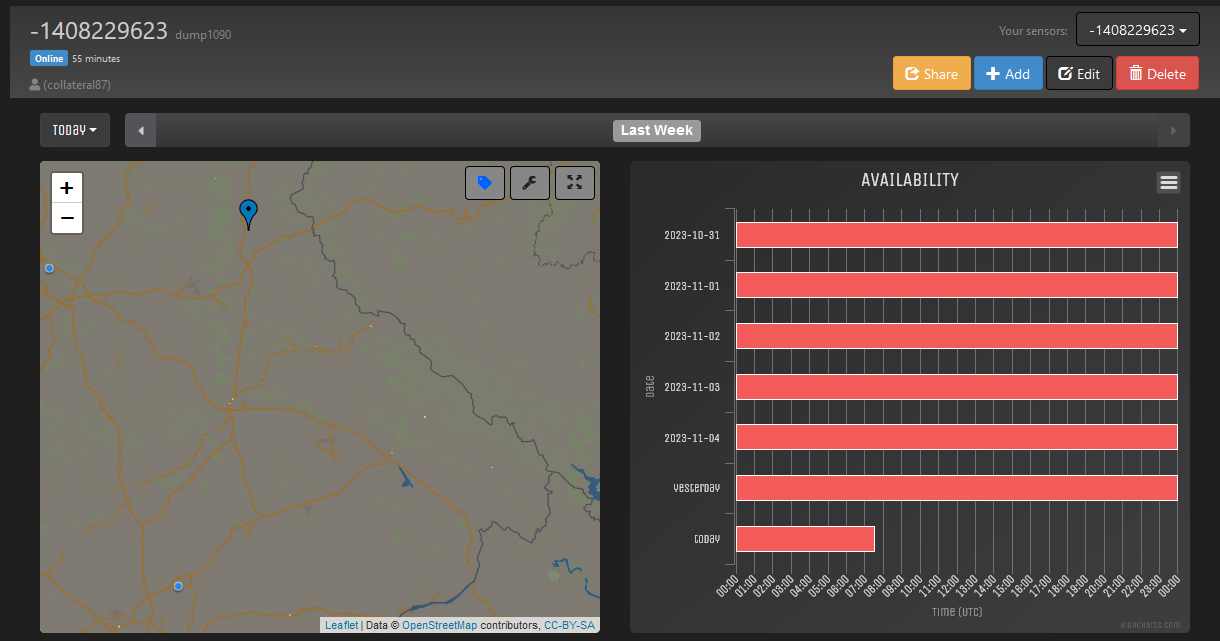
Task: Click the Highcharts.com credit
Action: click(x=1150, y=625)
